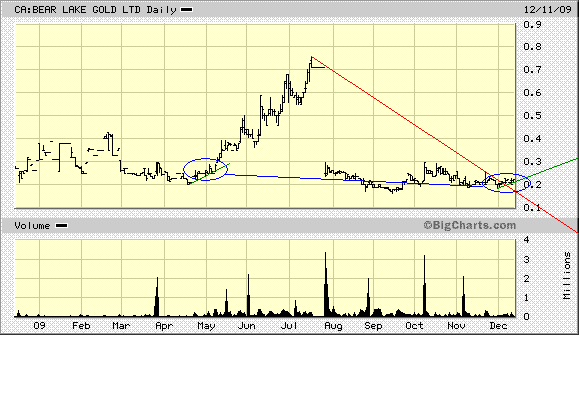Click the Jul month label
Screen dimensions: 579x405
pyautogui.click(x=289, y=326)
